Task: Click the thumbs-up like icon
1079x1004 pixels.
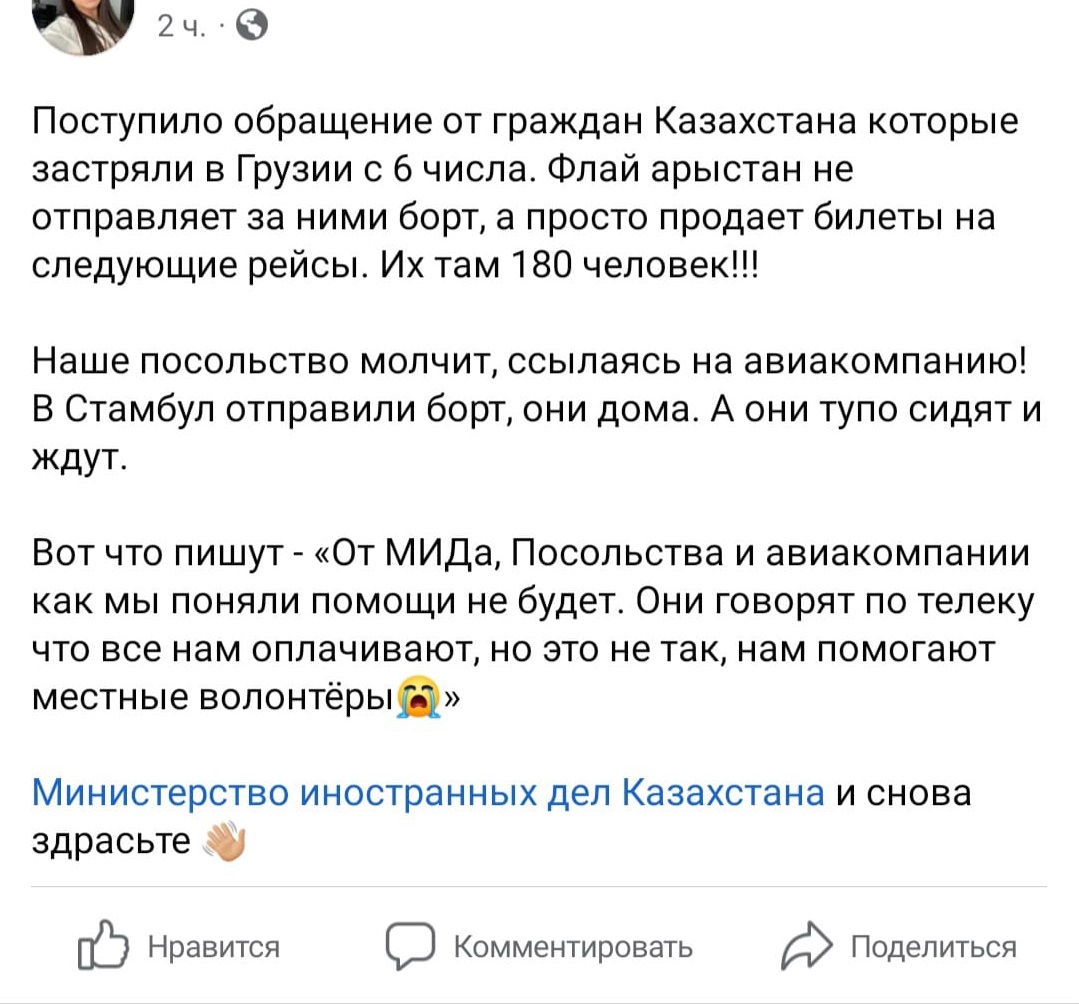Action: 103,946
